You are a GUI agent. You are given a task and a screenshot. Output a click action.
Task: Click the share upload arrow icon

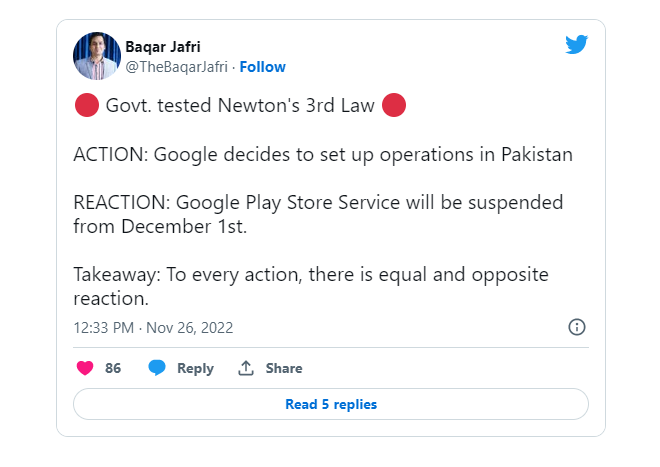pyautogui.click(x=246, y=368)
